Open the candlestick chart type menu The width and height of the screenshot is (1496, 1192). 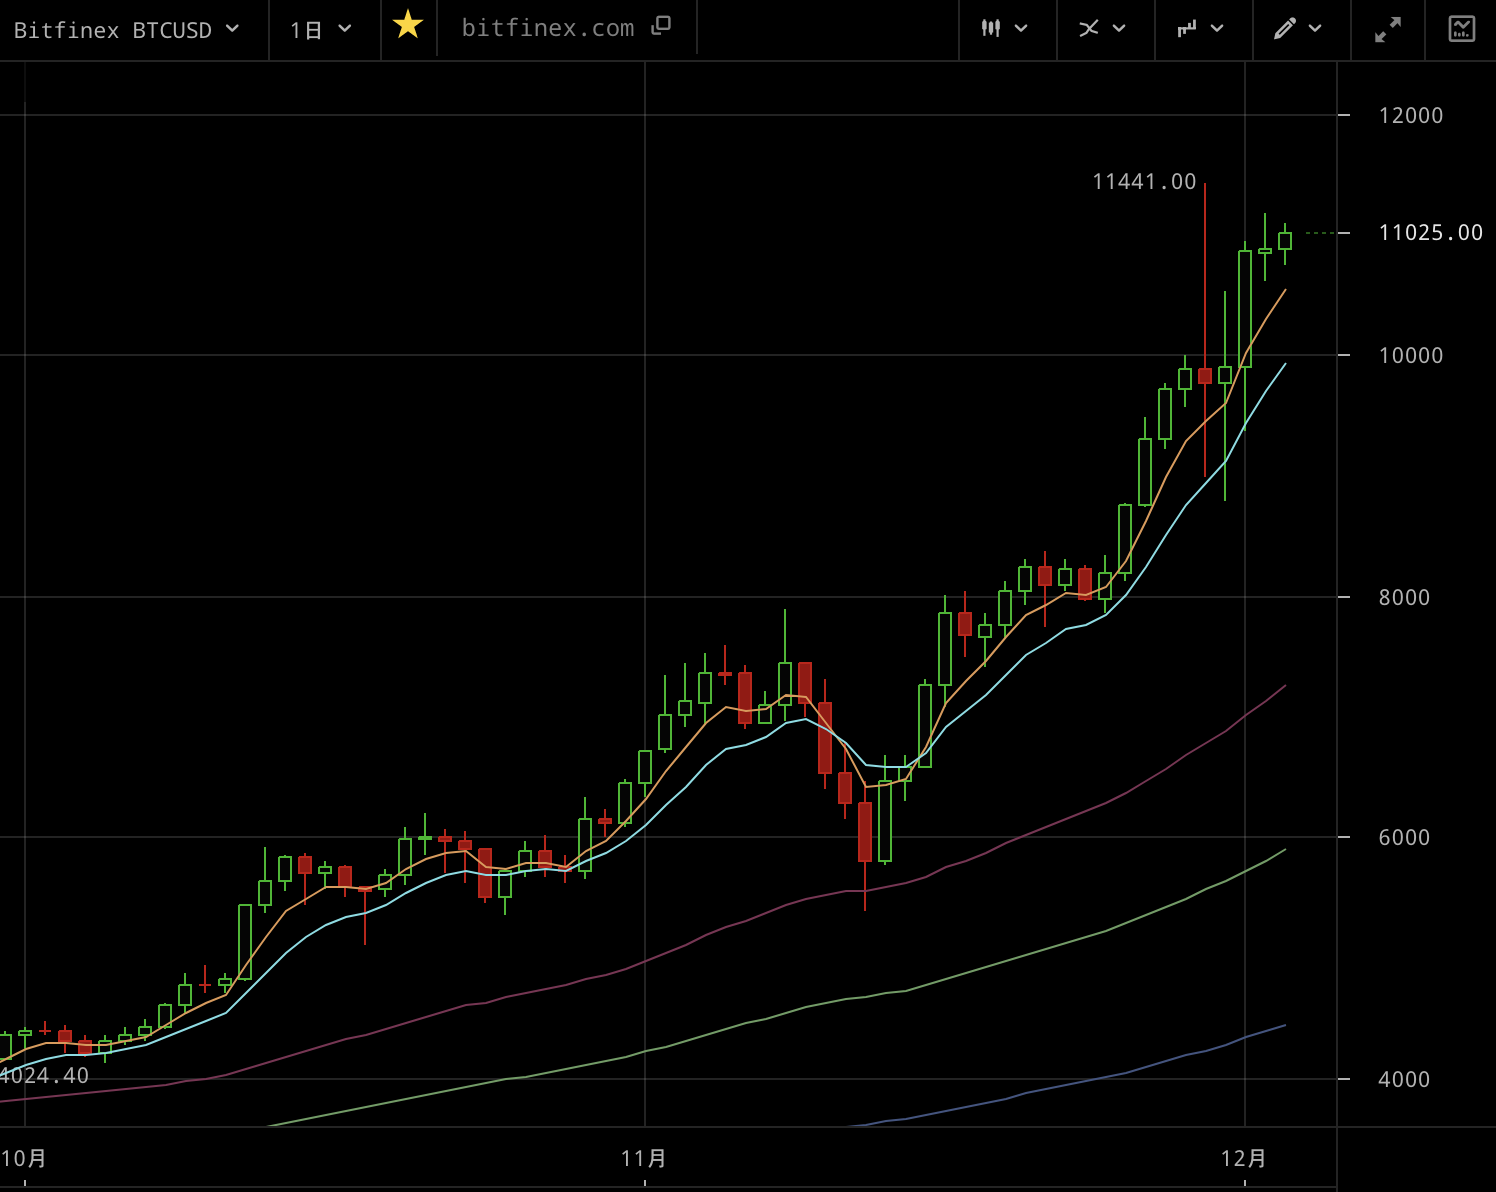1006,29
